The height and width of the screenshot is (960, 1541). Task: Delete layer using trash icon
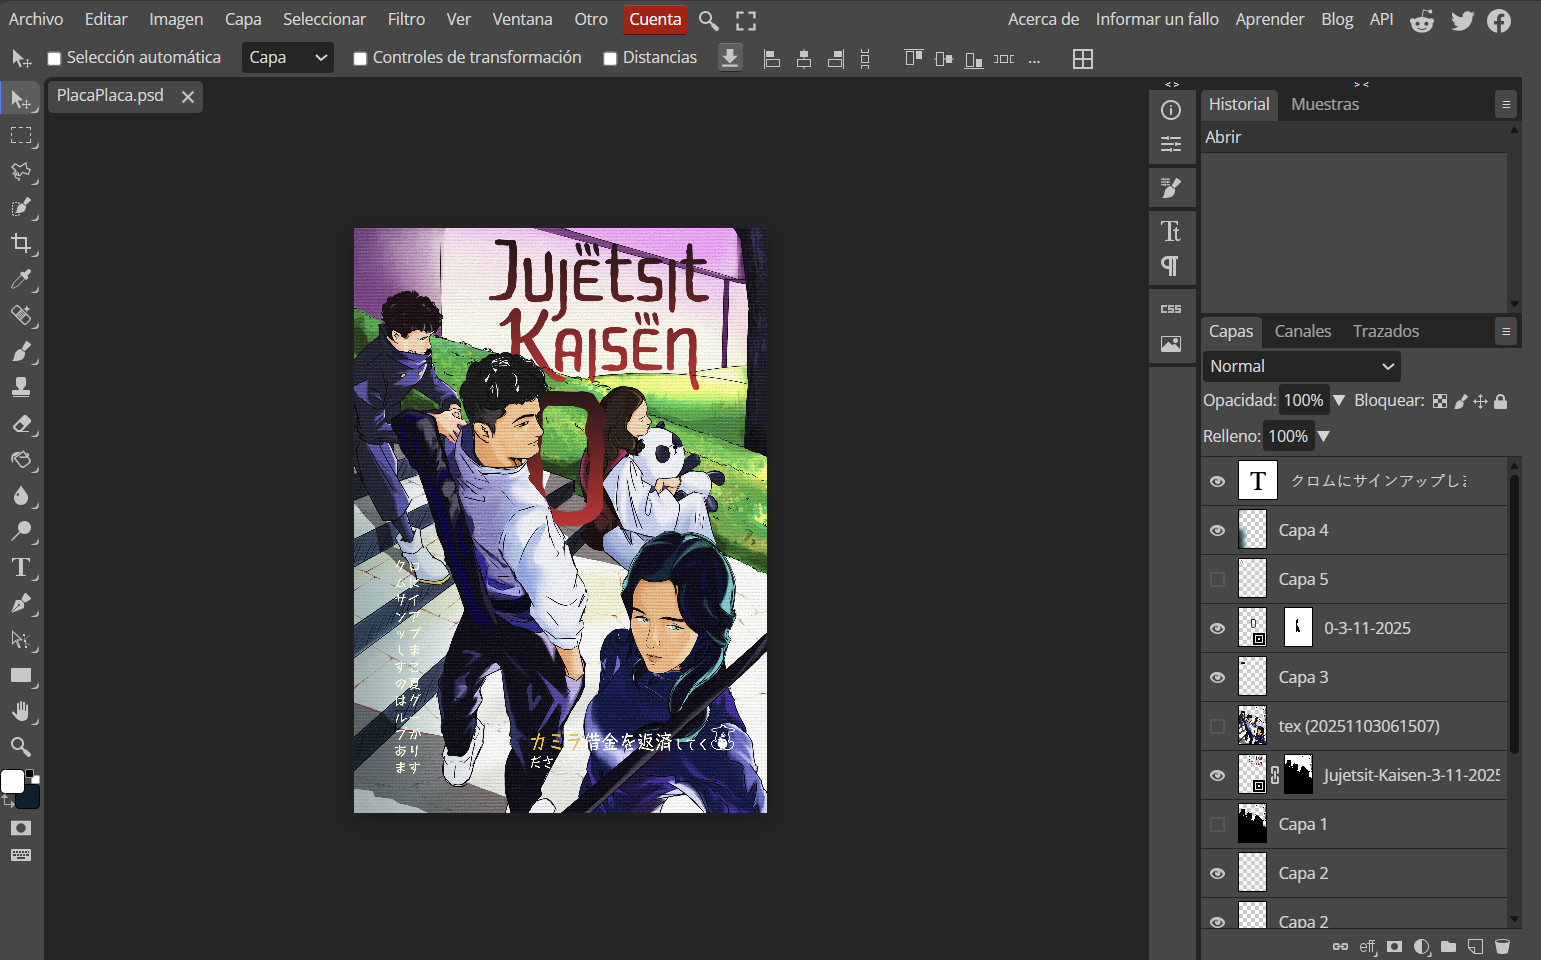click(1502, 946)
